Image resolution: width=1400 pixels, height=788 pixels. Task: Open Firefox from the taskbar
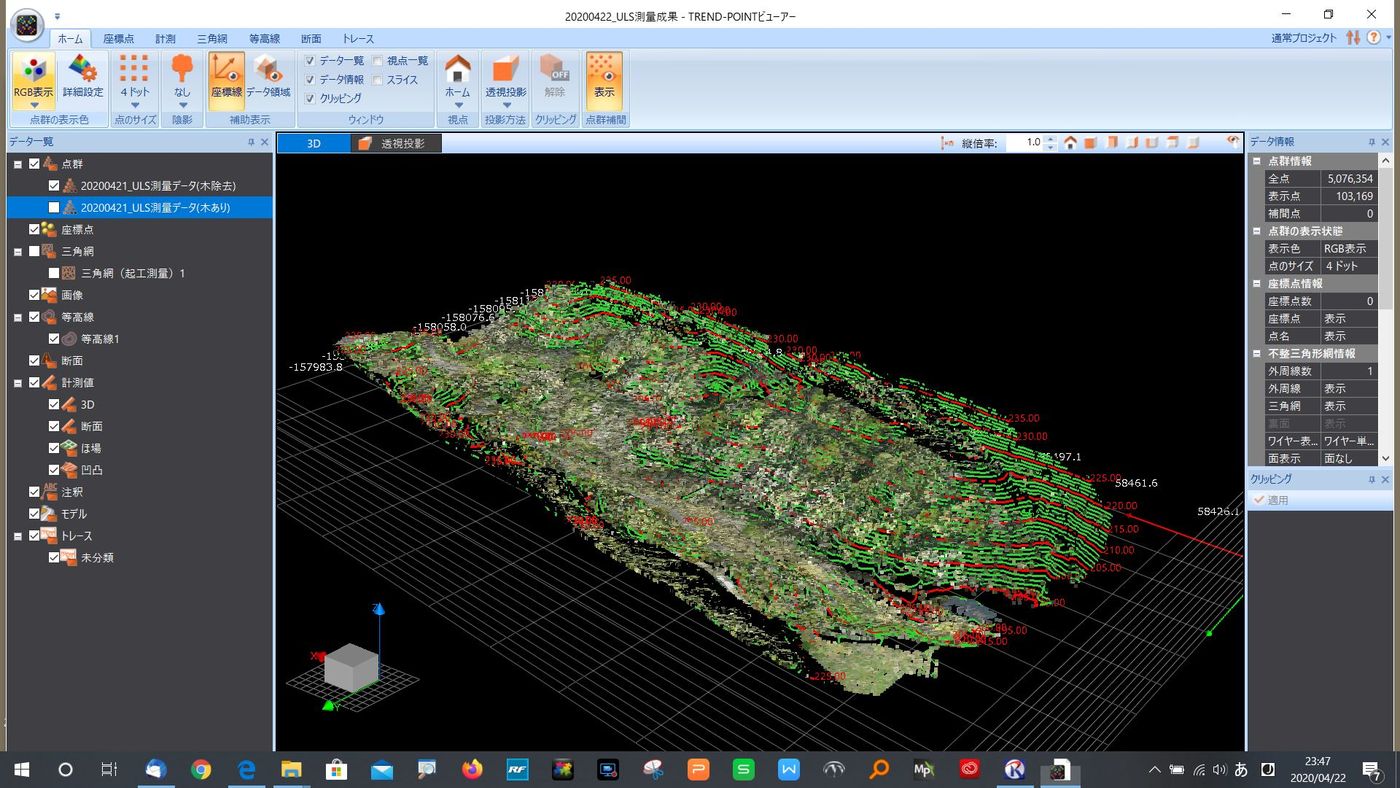coord(471,769)
